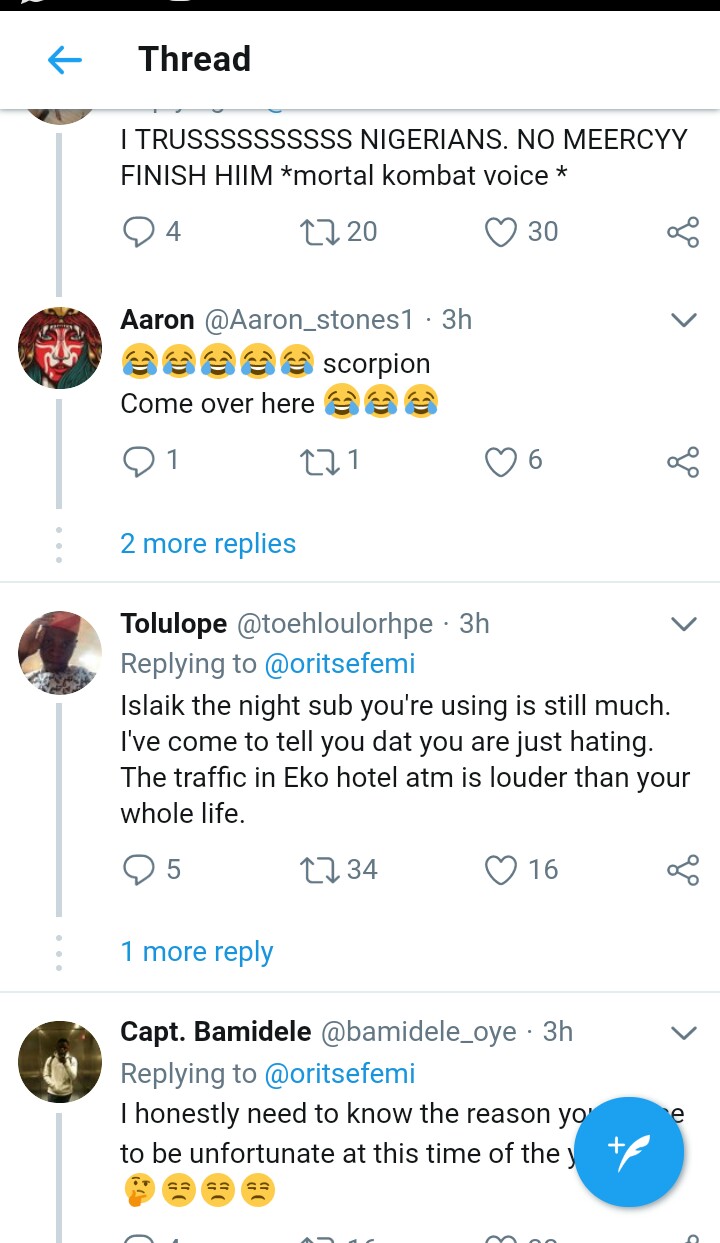Reply to Aaron's scorpion tweet
Image resolution: width=720 pixels, height=1243 pixels.
[137, 460]
